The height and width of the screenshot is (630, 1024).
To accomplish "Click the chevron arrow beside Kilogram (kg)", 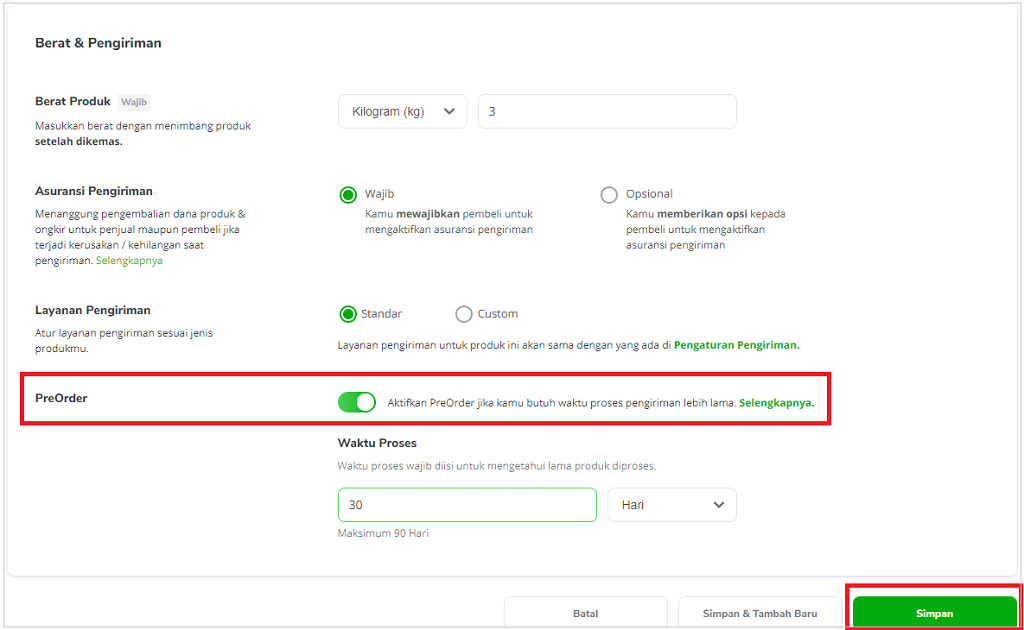I will click(449, 112).
